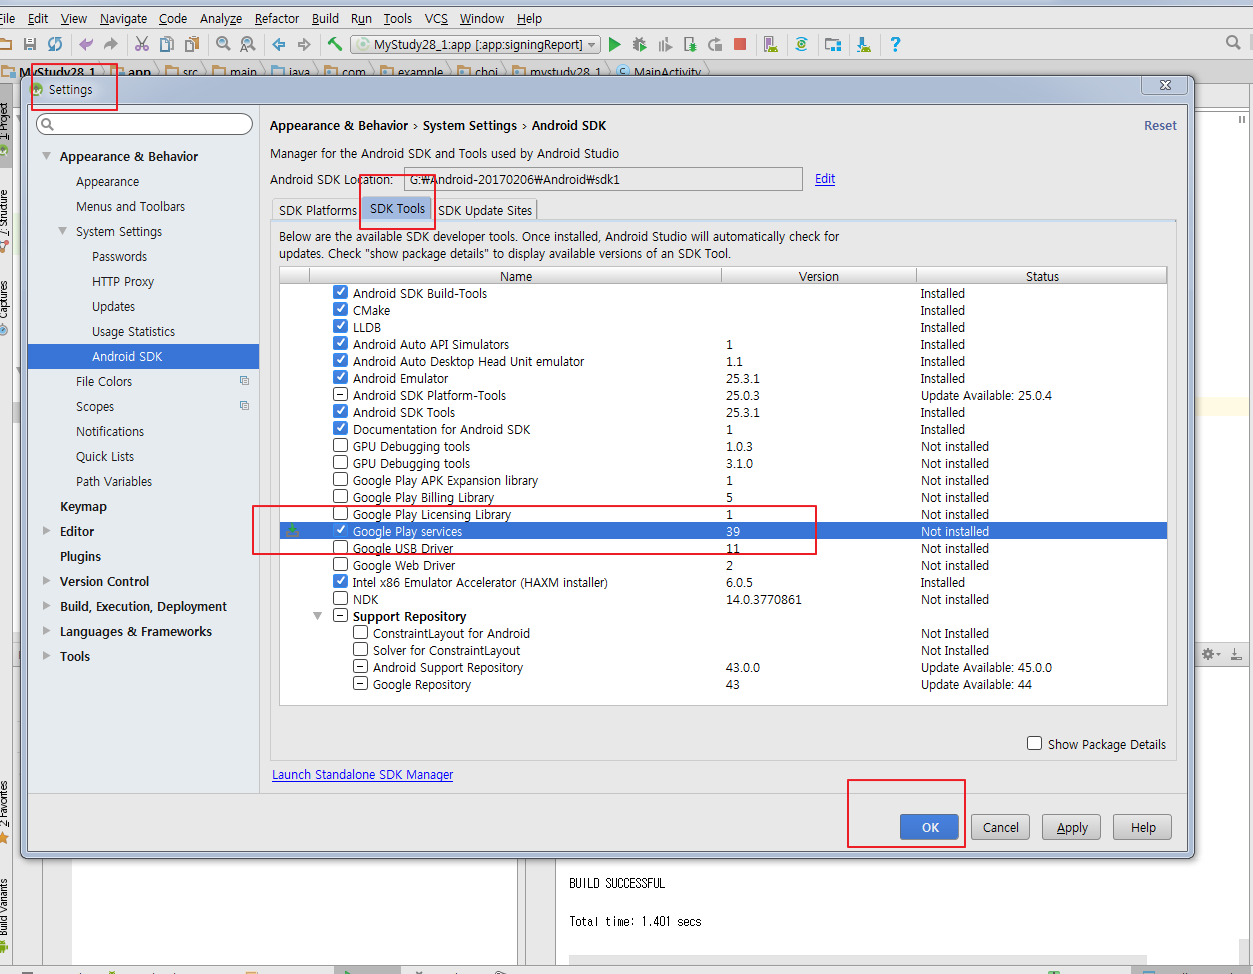Click the OK button
Screen dimensions: 1253x974
pyautogui.click(x=930, y=827)
